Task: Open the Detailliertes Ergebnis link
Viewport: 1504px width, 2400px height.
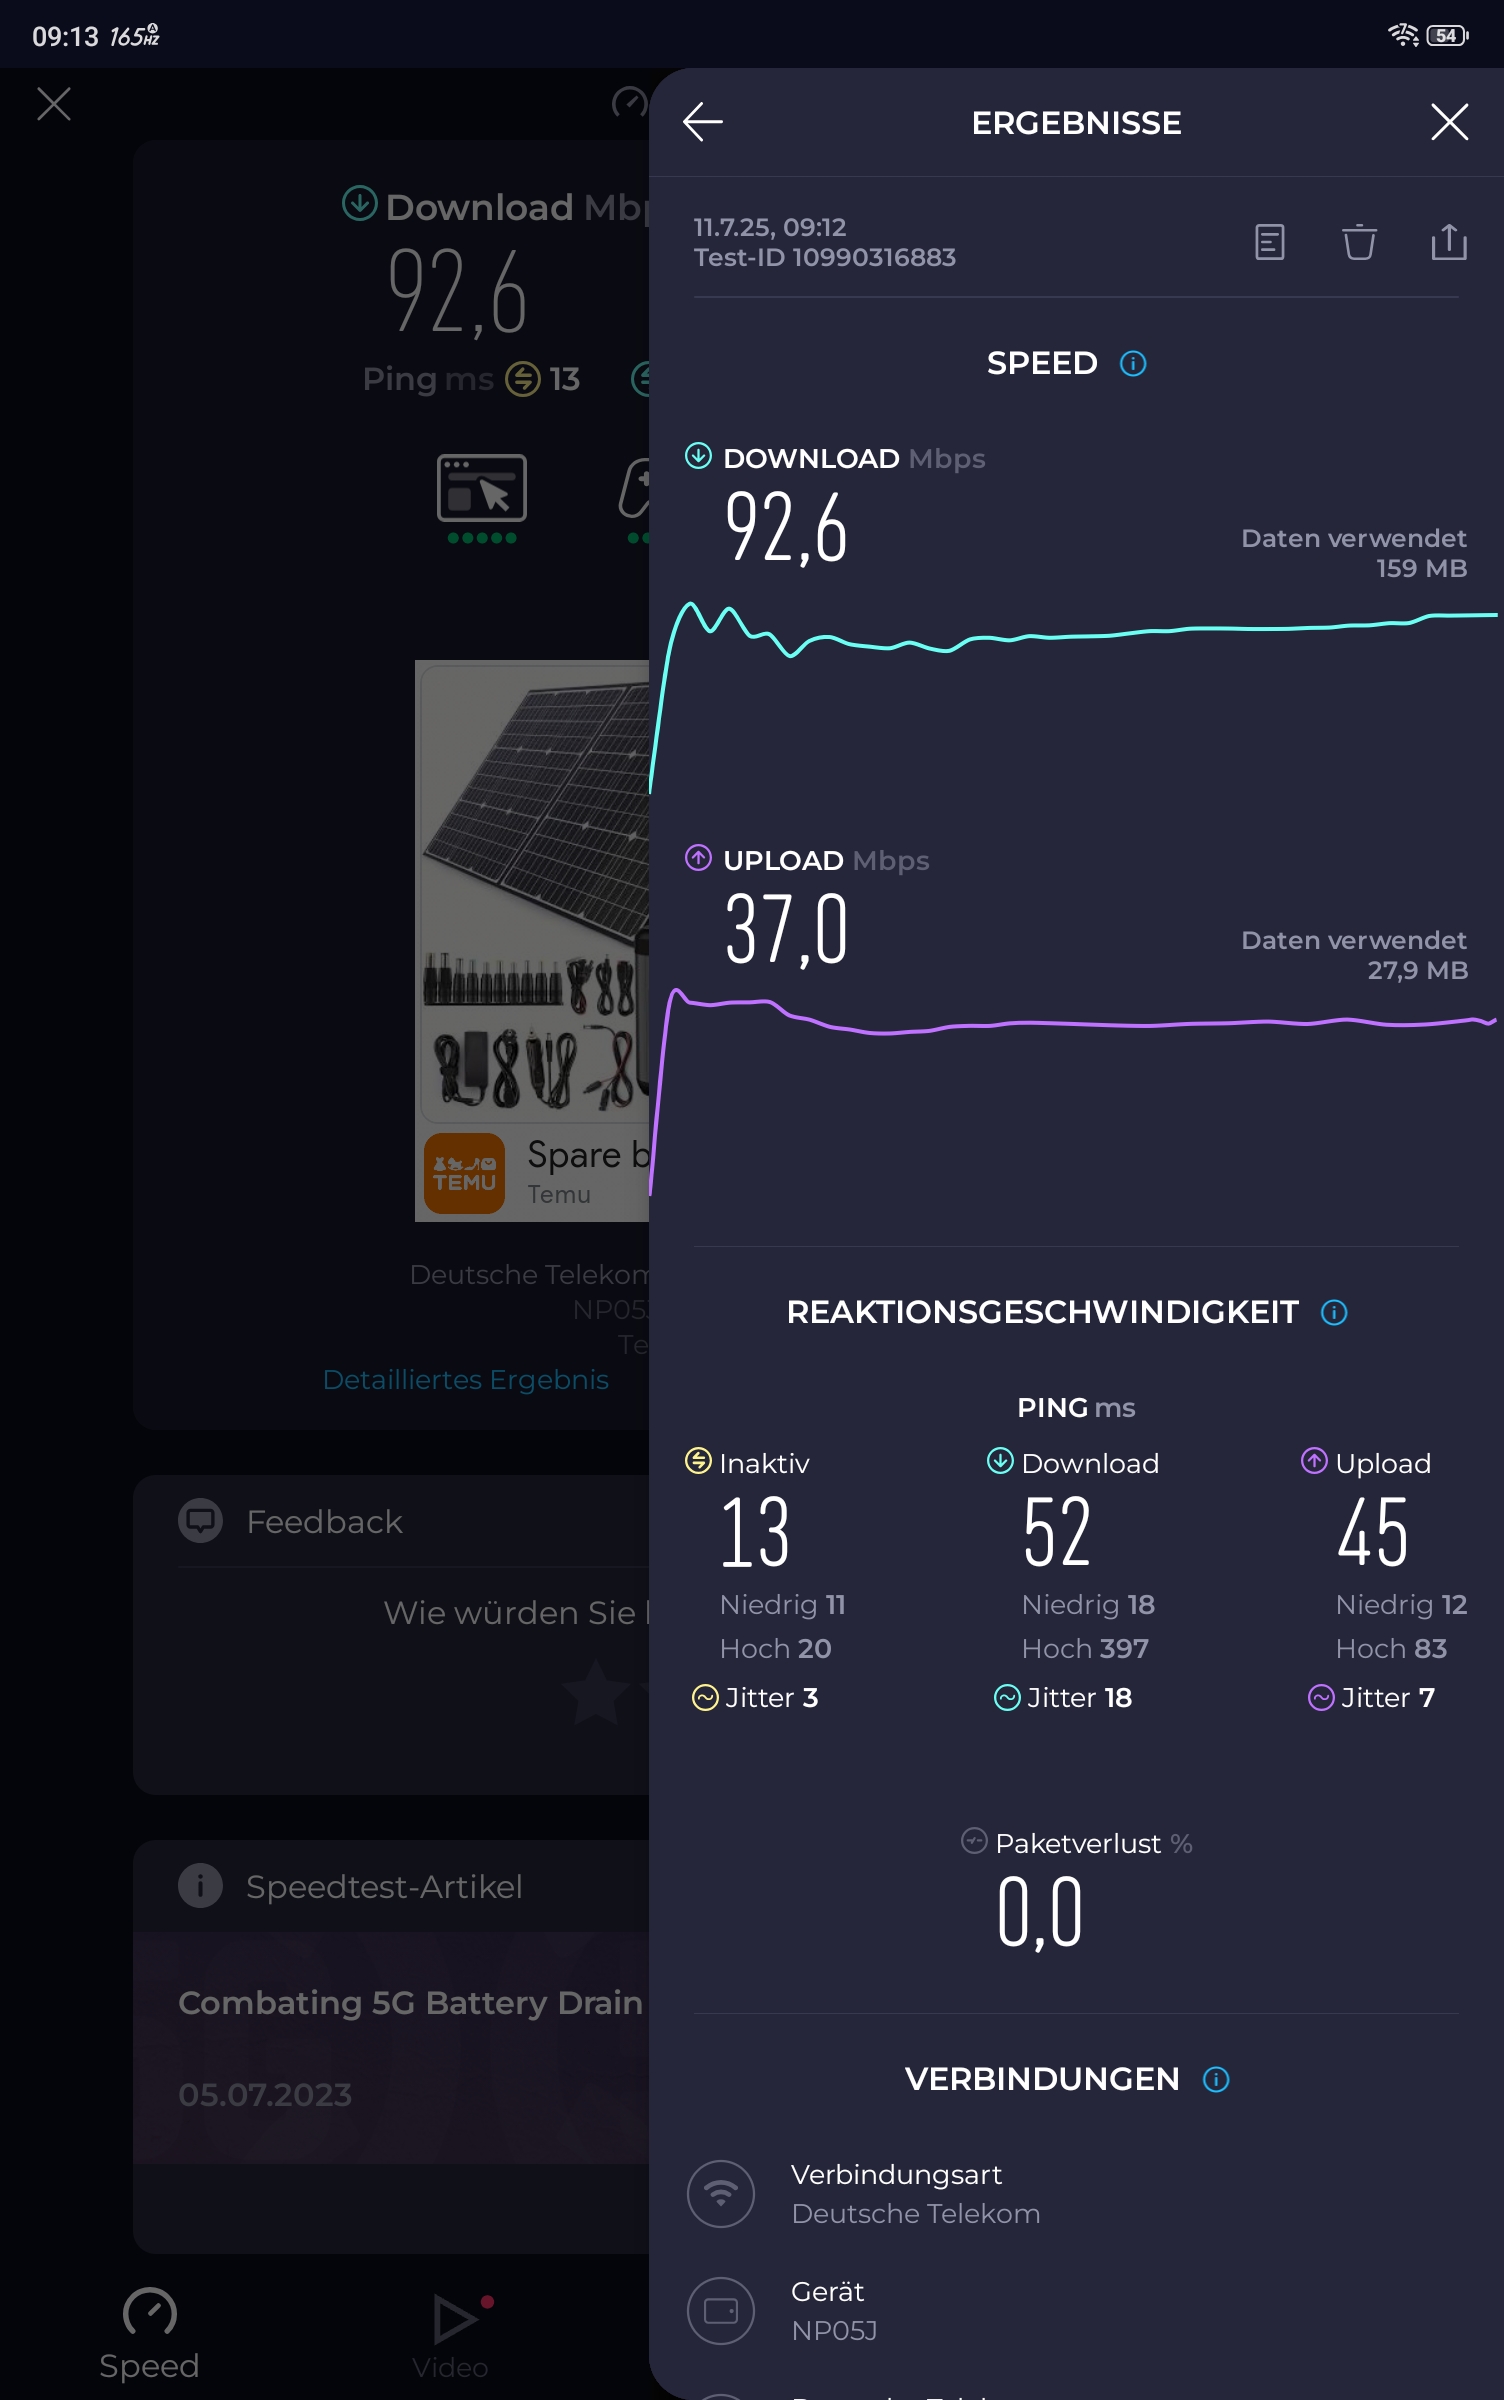Action: click(x=465, y=1380)
